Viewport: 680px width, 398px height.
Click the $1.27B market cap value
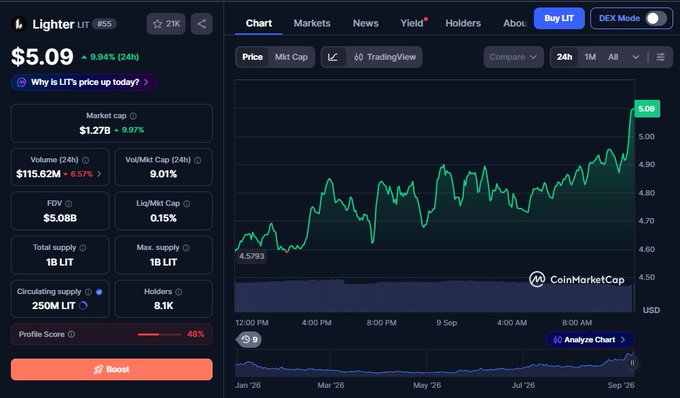point(95,130)
